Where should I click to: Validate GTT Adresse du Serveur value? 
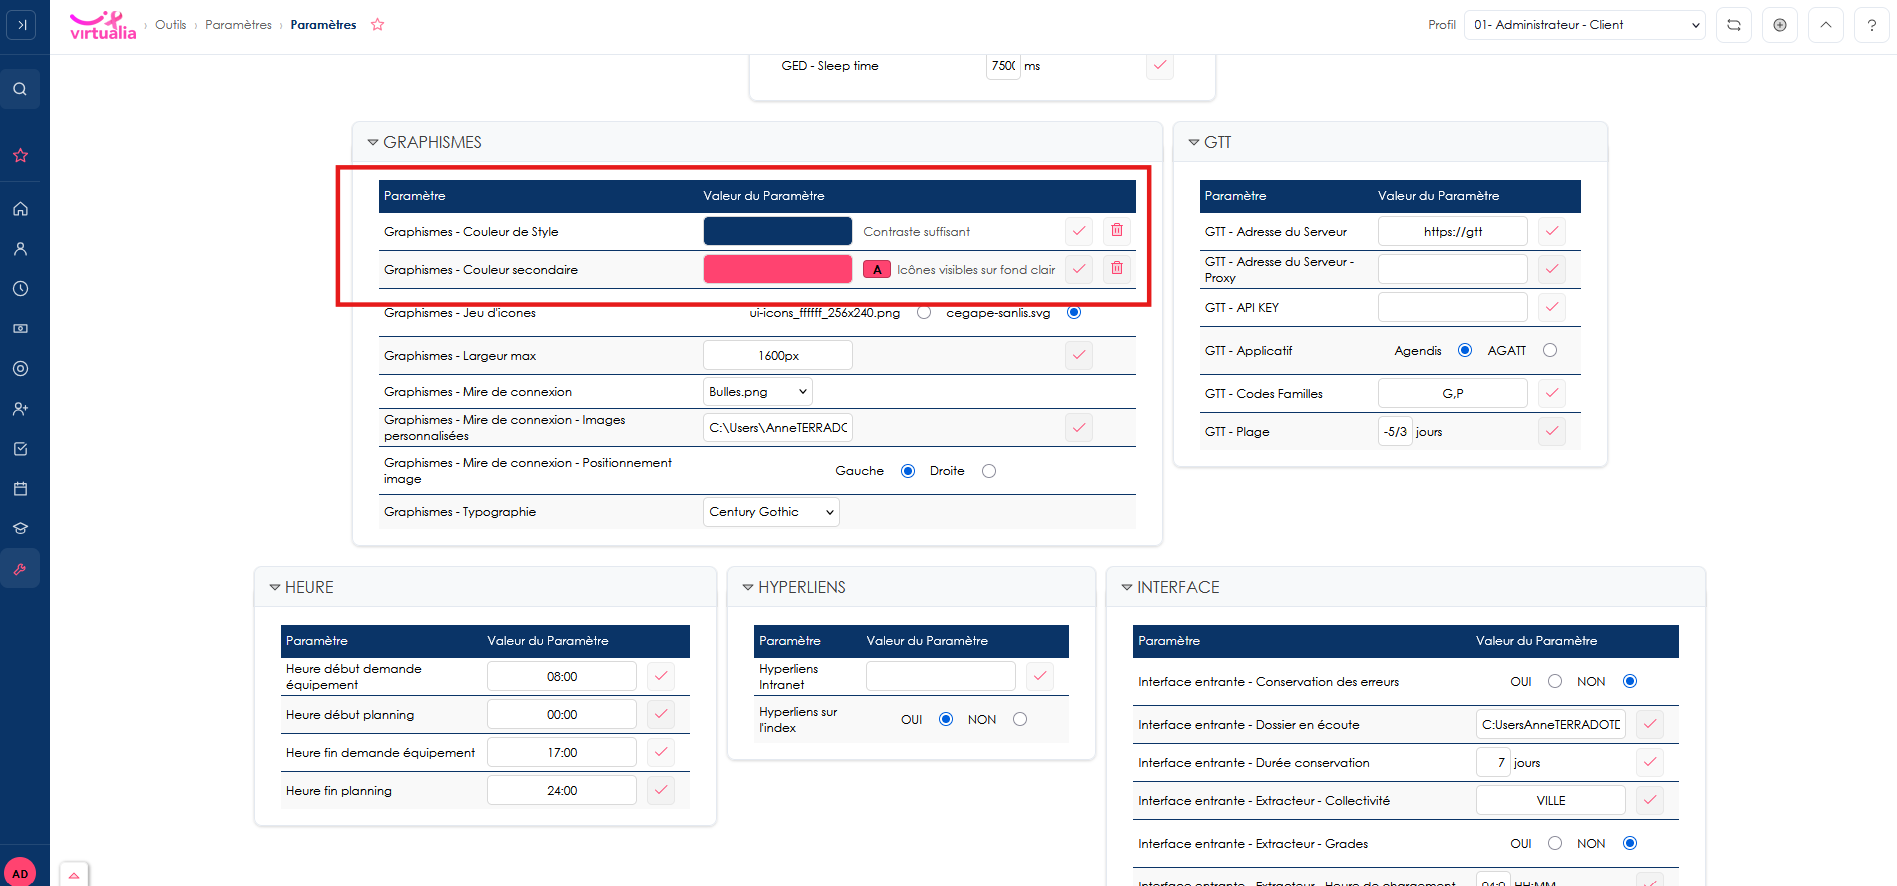tap(1552, 231)
